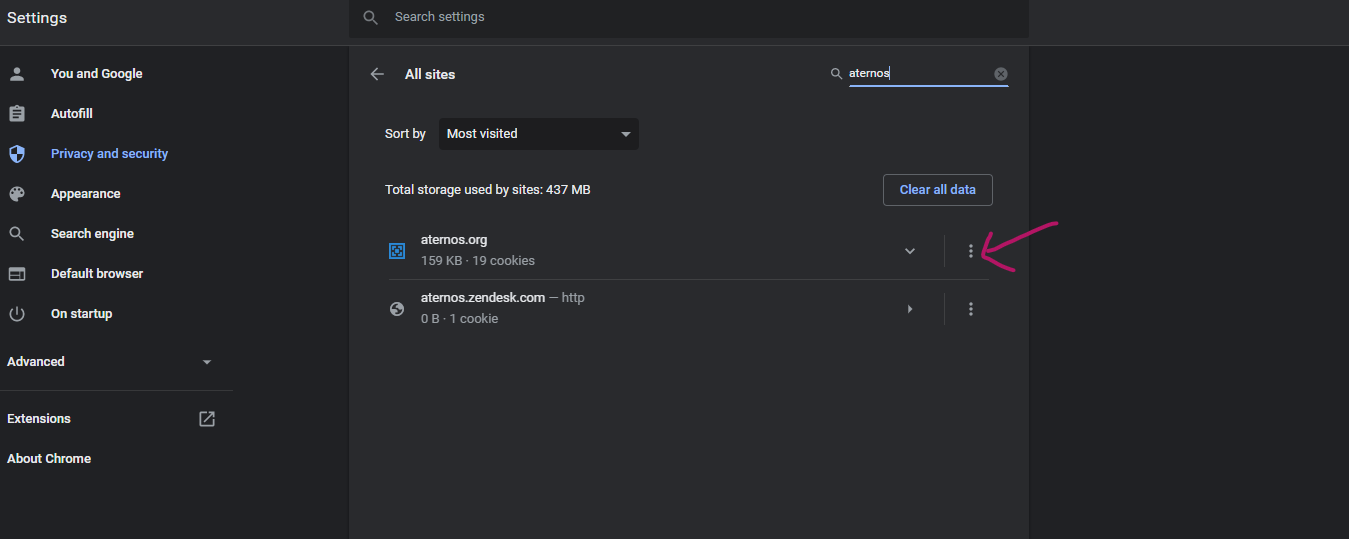Screen dimensions: 1349x539
Task: Open more actions for aternos.zendesk.com
Action: (x=970, y=309)
